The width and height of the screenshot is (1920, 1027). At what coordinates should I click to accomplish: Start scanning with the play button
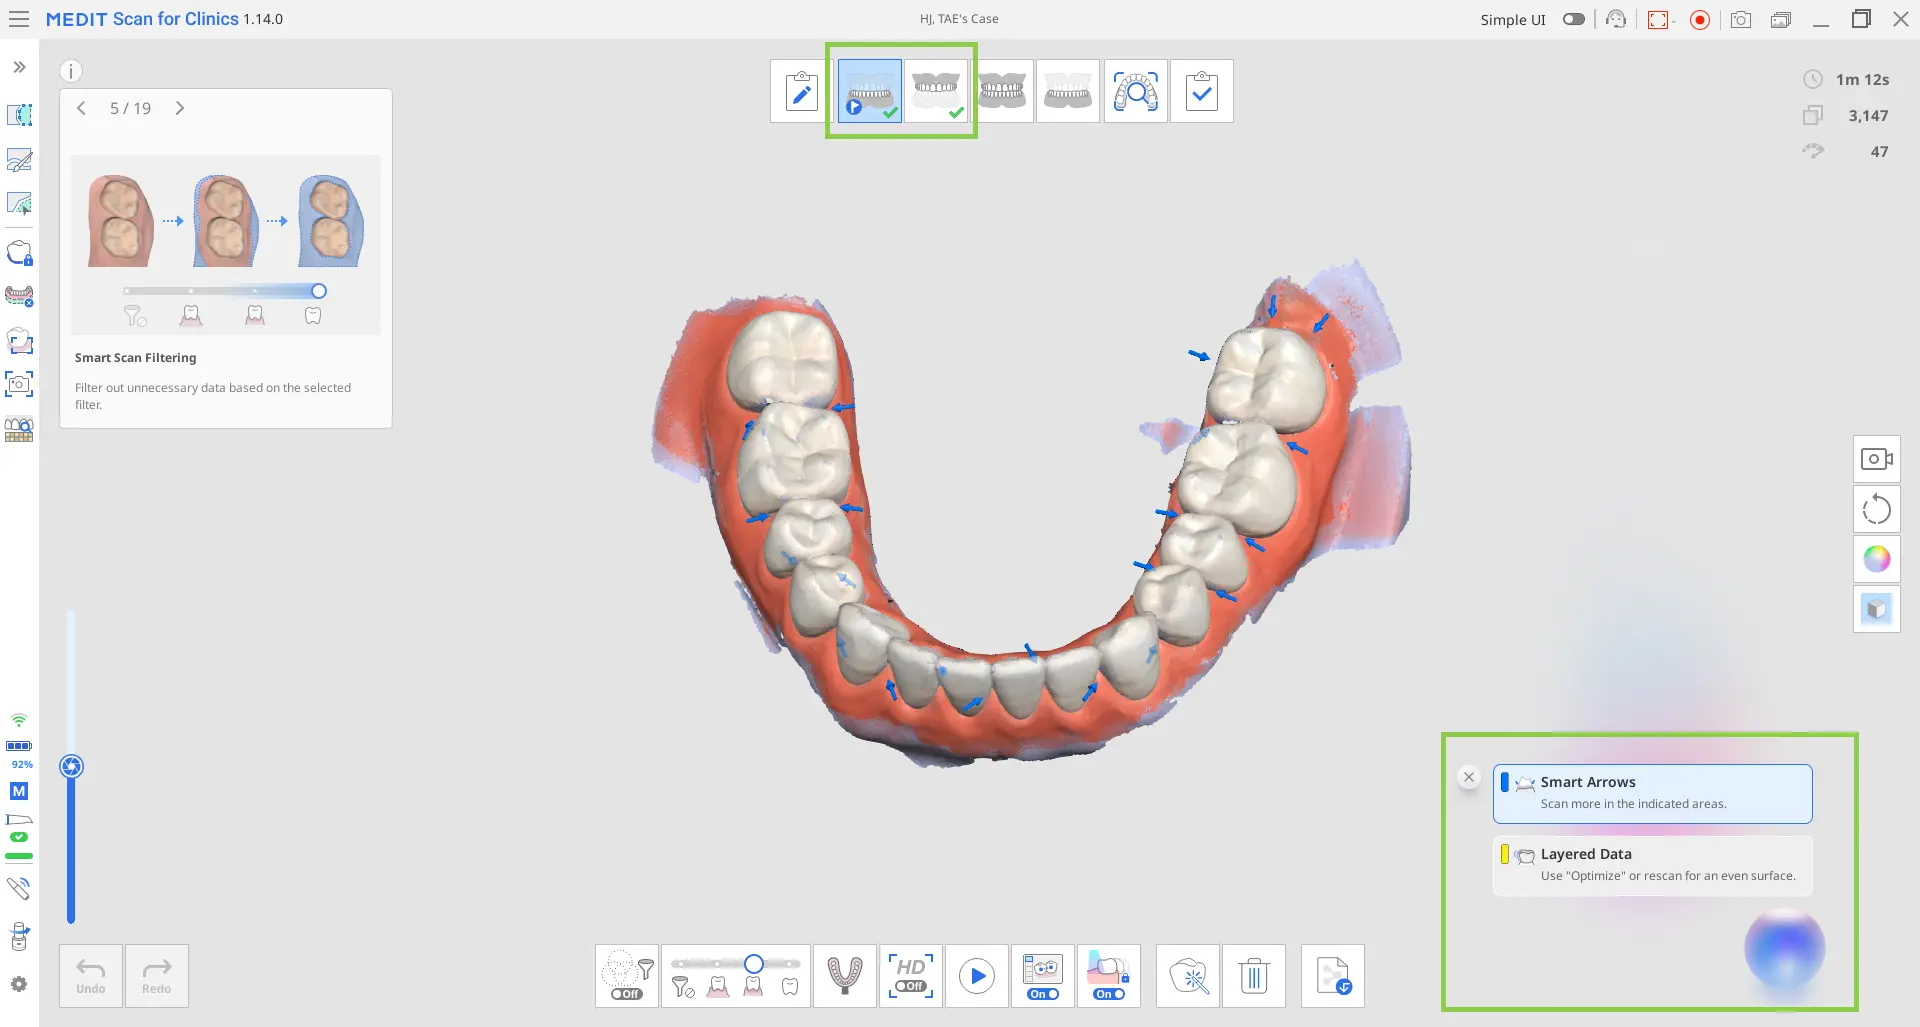(977, 976)
